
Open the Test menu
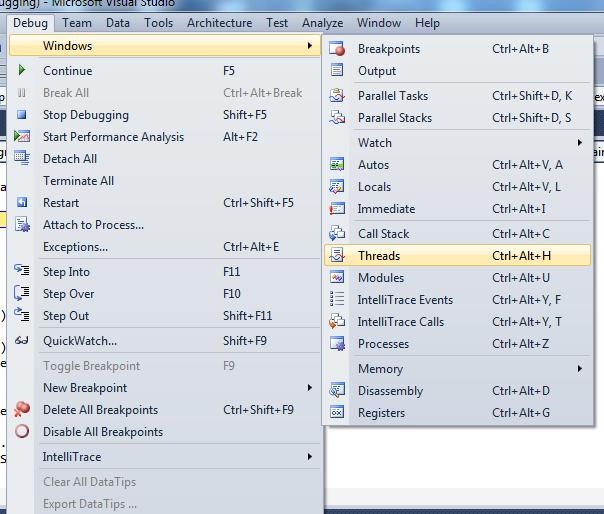pos(277,23)
